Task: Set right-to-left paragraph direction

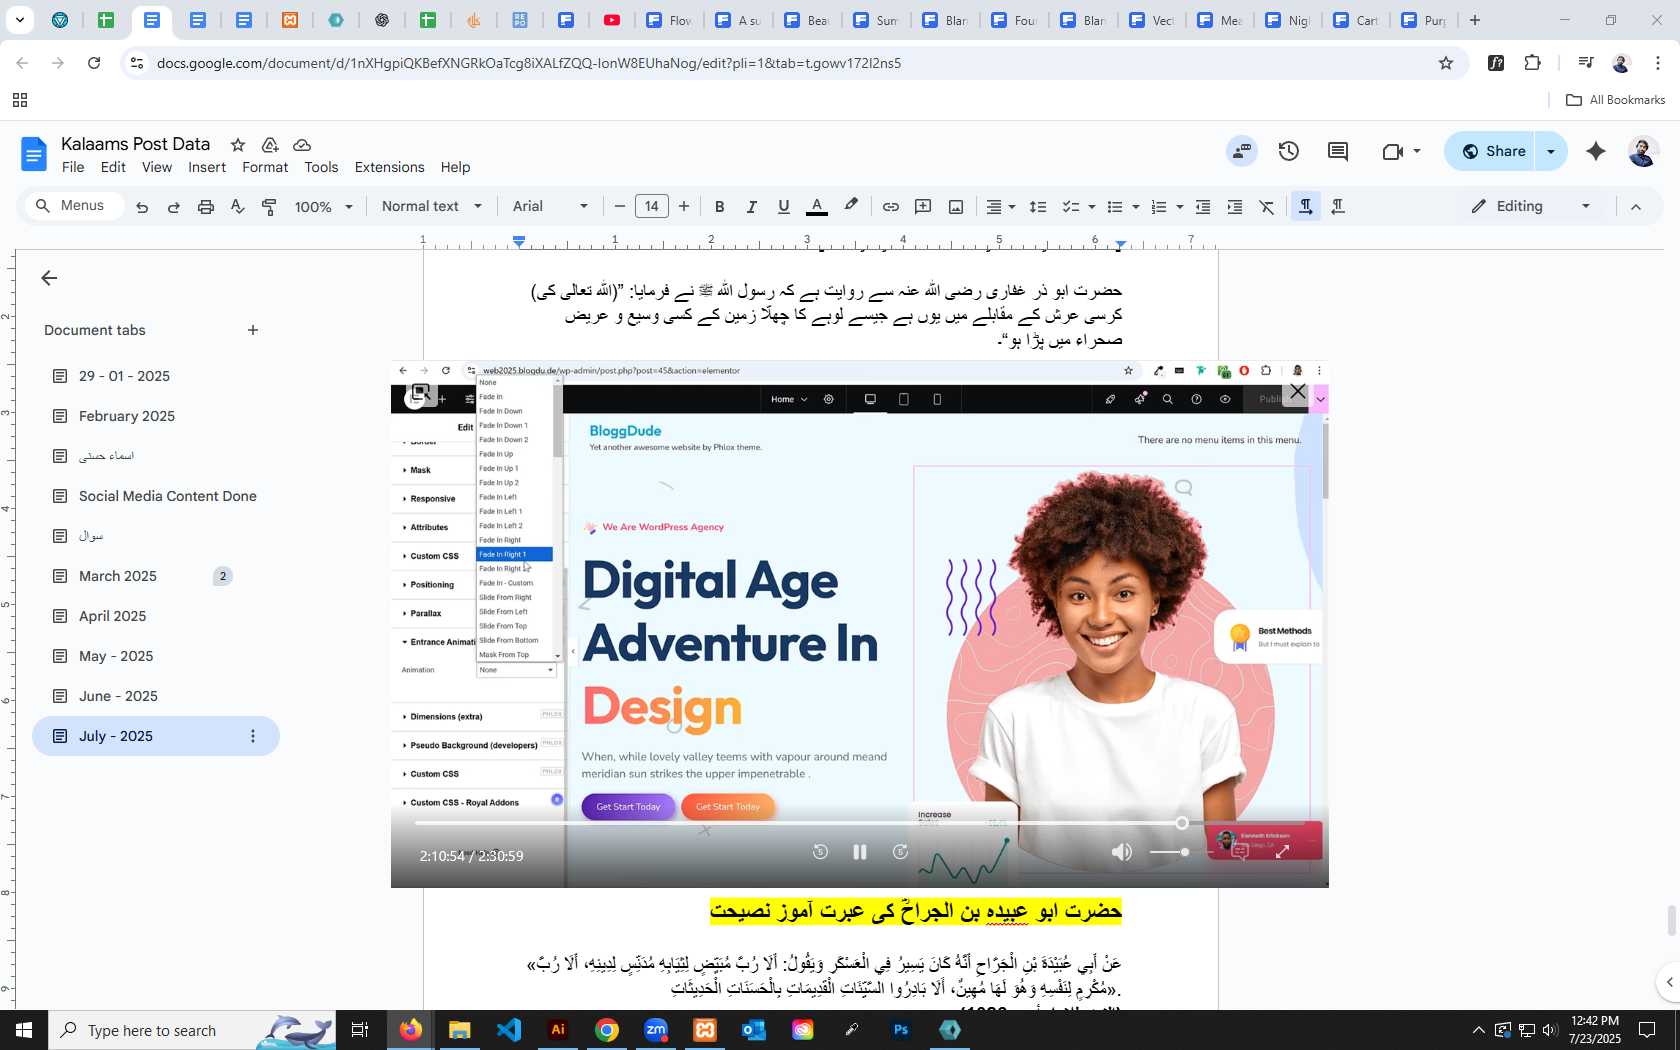Action: pyautogui.click(x=1338, y=207)
